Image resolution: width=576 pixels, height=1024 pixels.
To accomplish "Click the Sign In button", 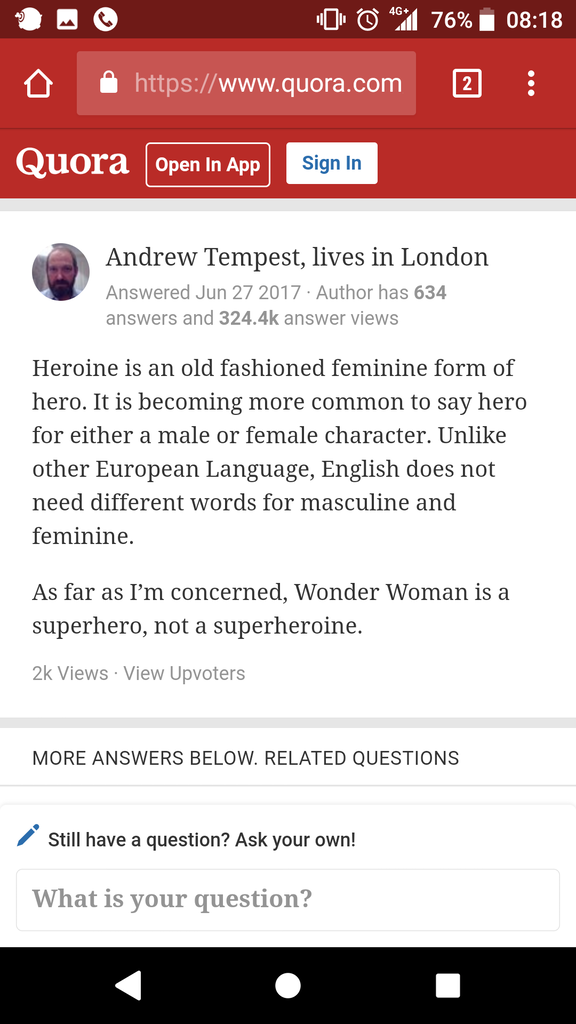I will (x=332, y=163).
